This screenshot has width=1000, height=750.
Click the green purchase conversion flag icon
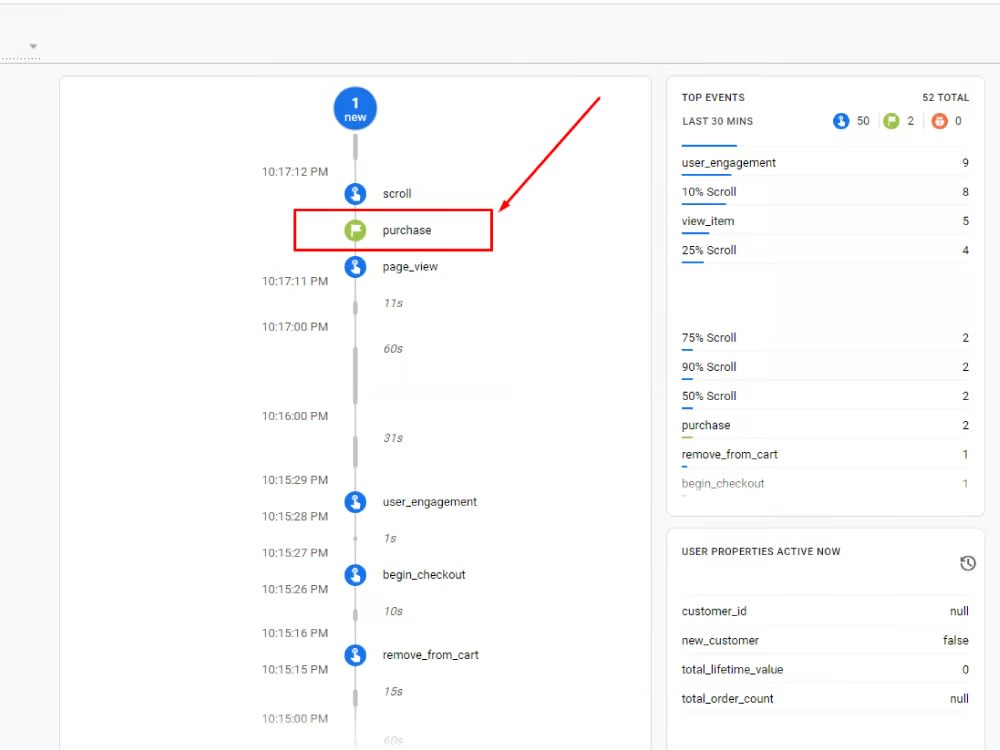pyautogui.click(x=355, y=230)
